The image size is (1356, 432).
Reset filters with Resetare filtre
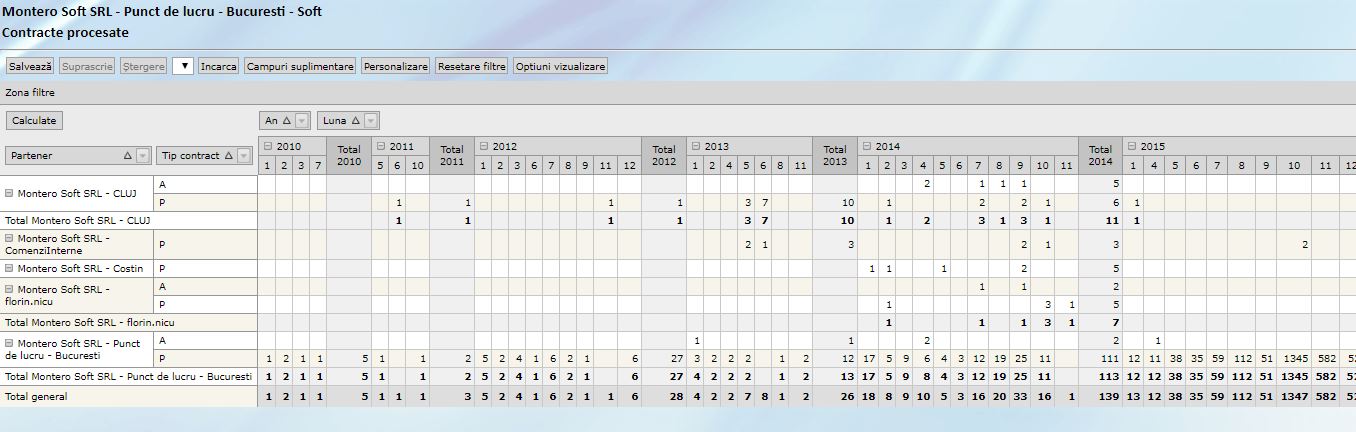click(x=472, y=67)
